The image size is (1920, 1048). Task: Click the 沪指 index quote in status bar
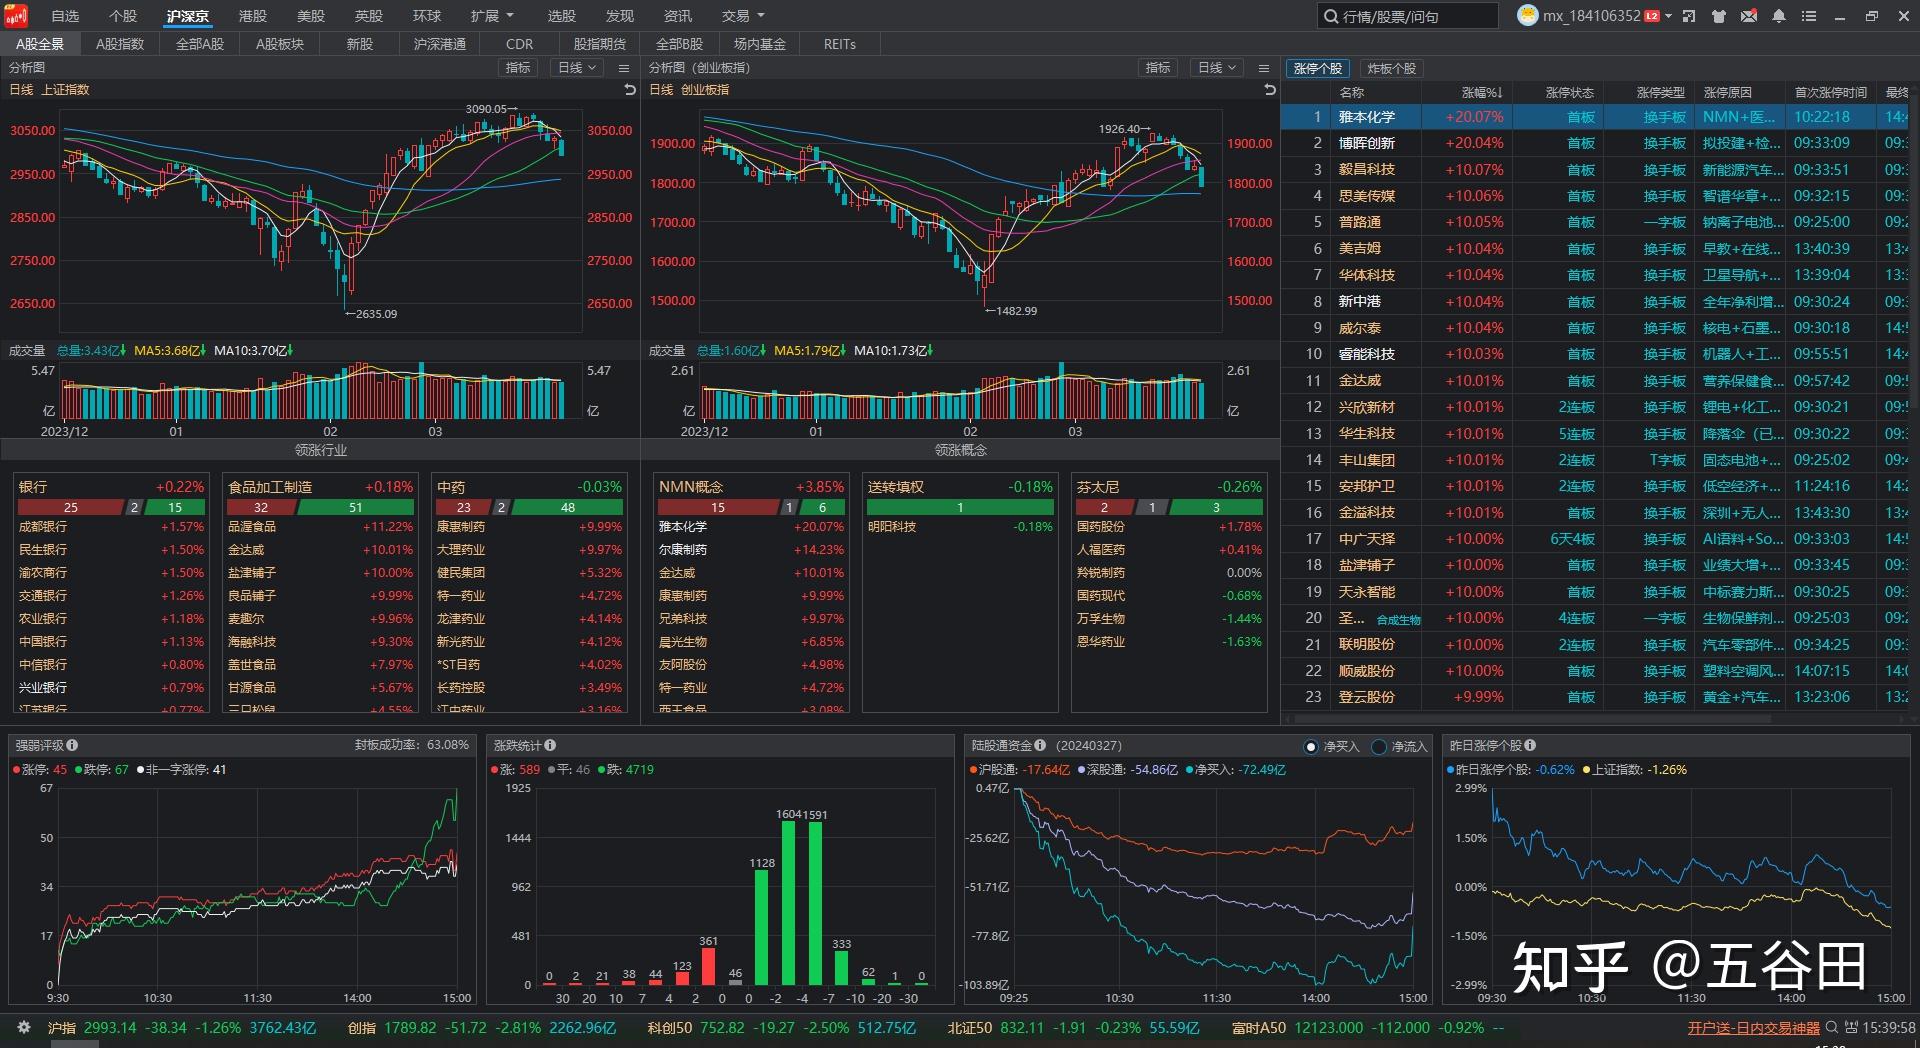182,1027
